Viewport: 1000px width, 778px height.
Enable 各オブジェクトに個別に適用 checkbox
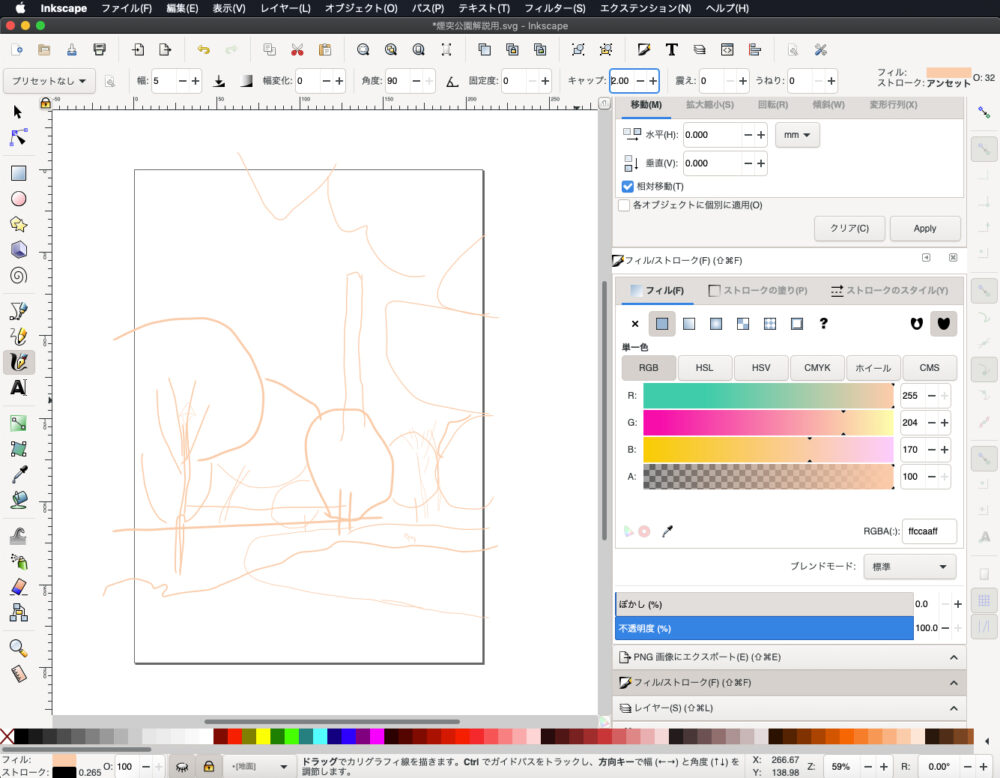pos(624,205)
